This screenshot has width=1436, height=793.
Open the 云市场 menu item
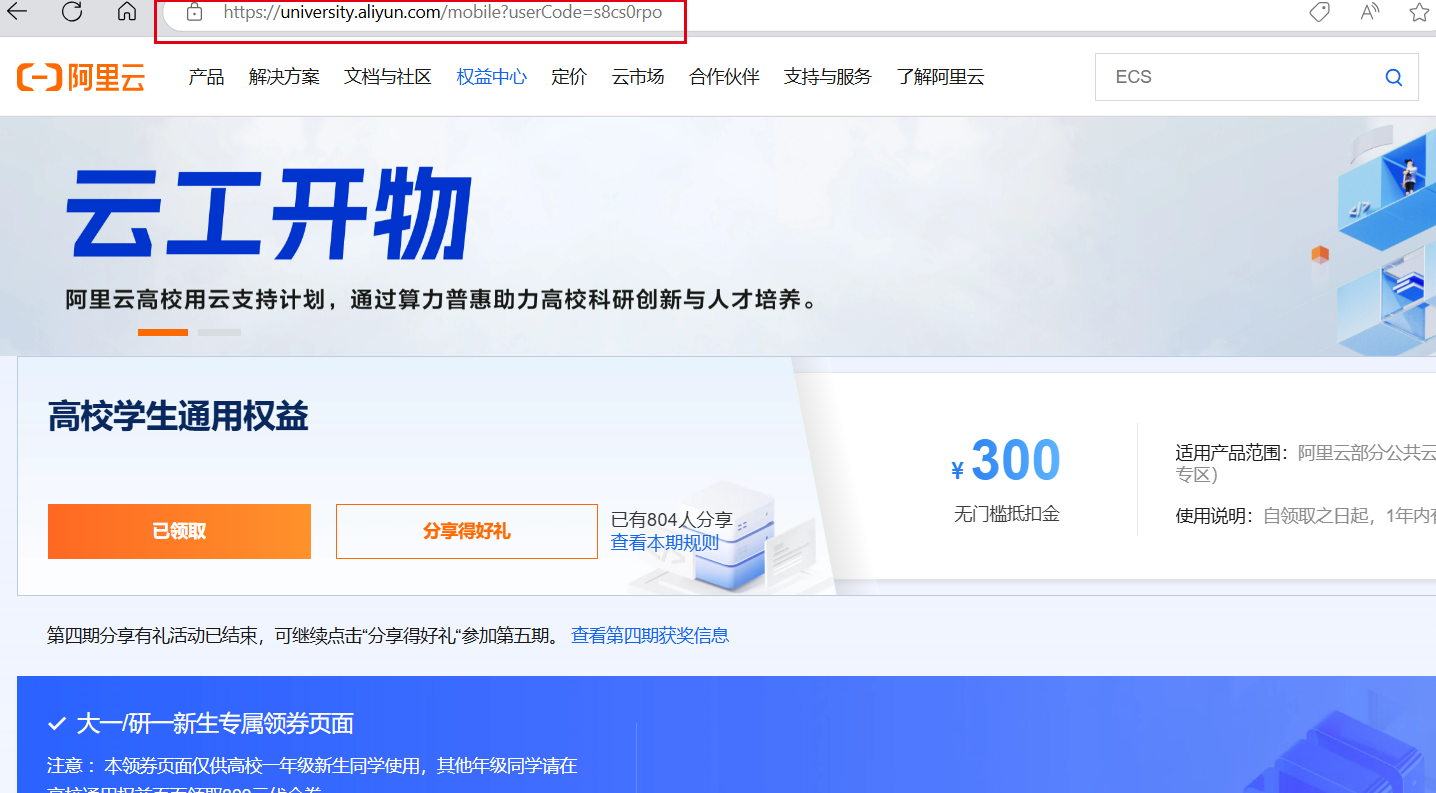click(638, 77)
